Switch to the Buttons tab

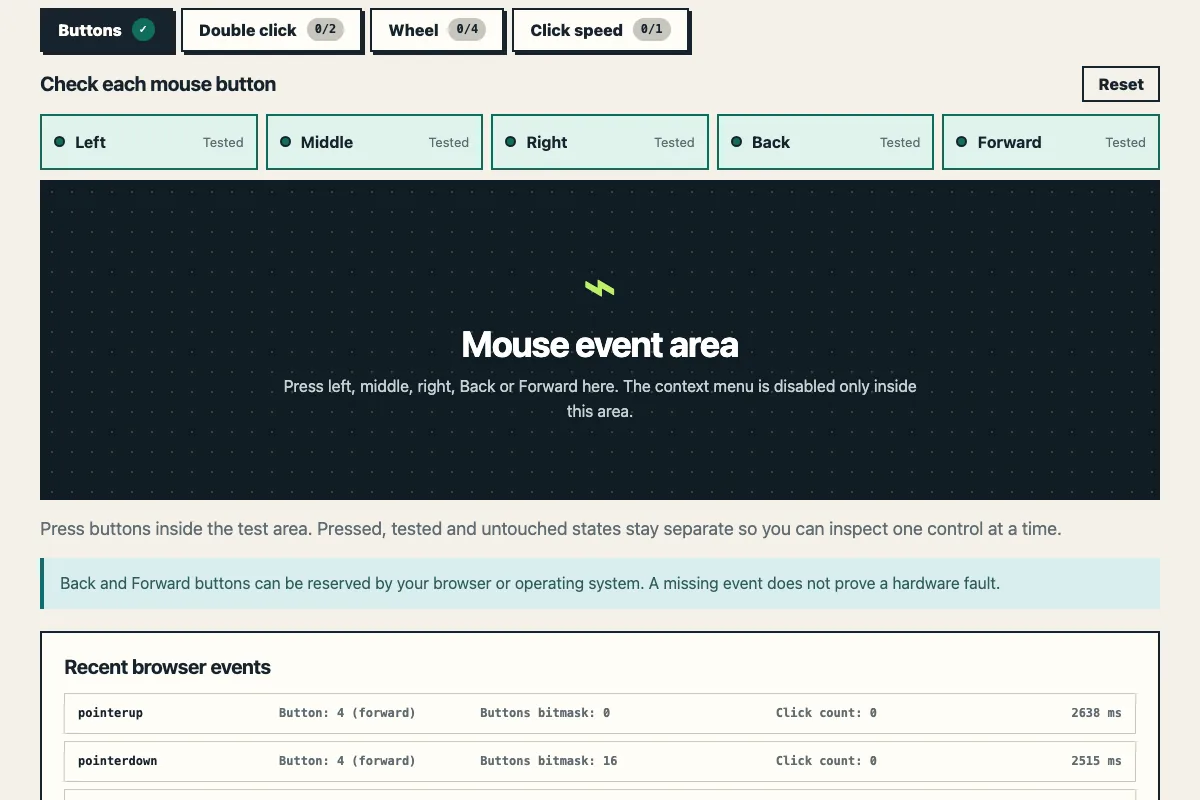pos(106,30)
